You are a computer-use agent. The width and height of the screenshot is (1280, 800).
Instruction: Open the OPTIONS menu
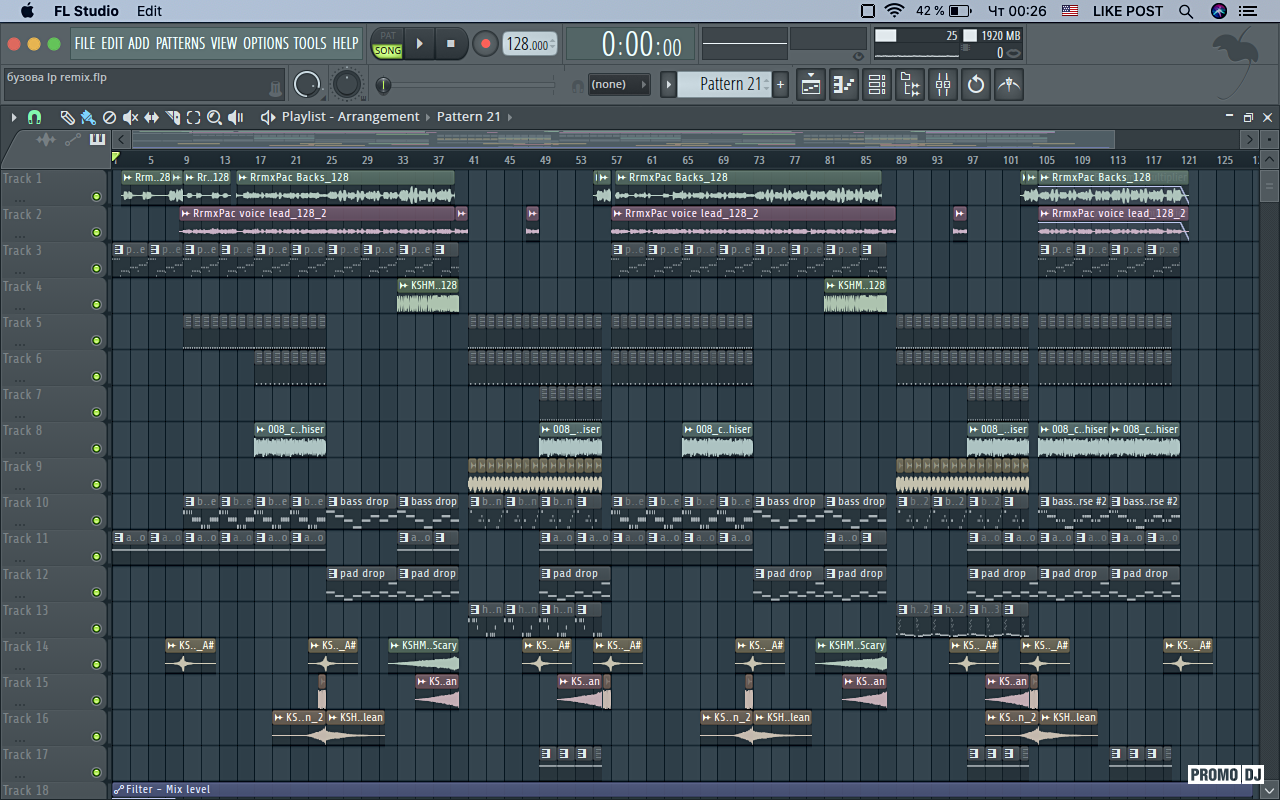click(265, 43)
